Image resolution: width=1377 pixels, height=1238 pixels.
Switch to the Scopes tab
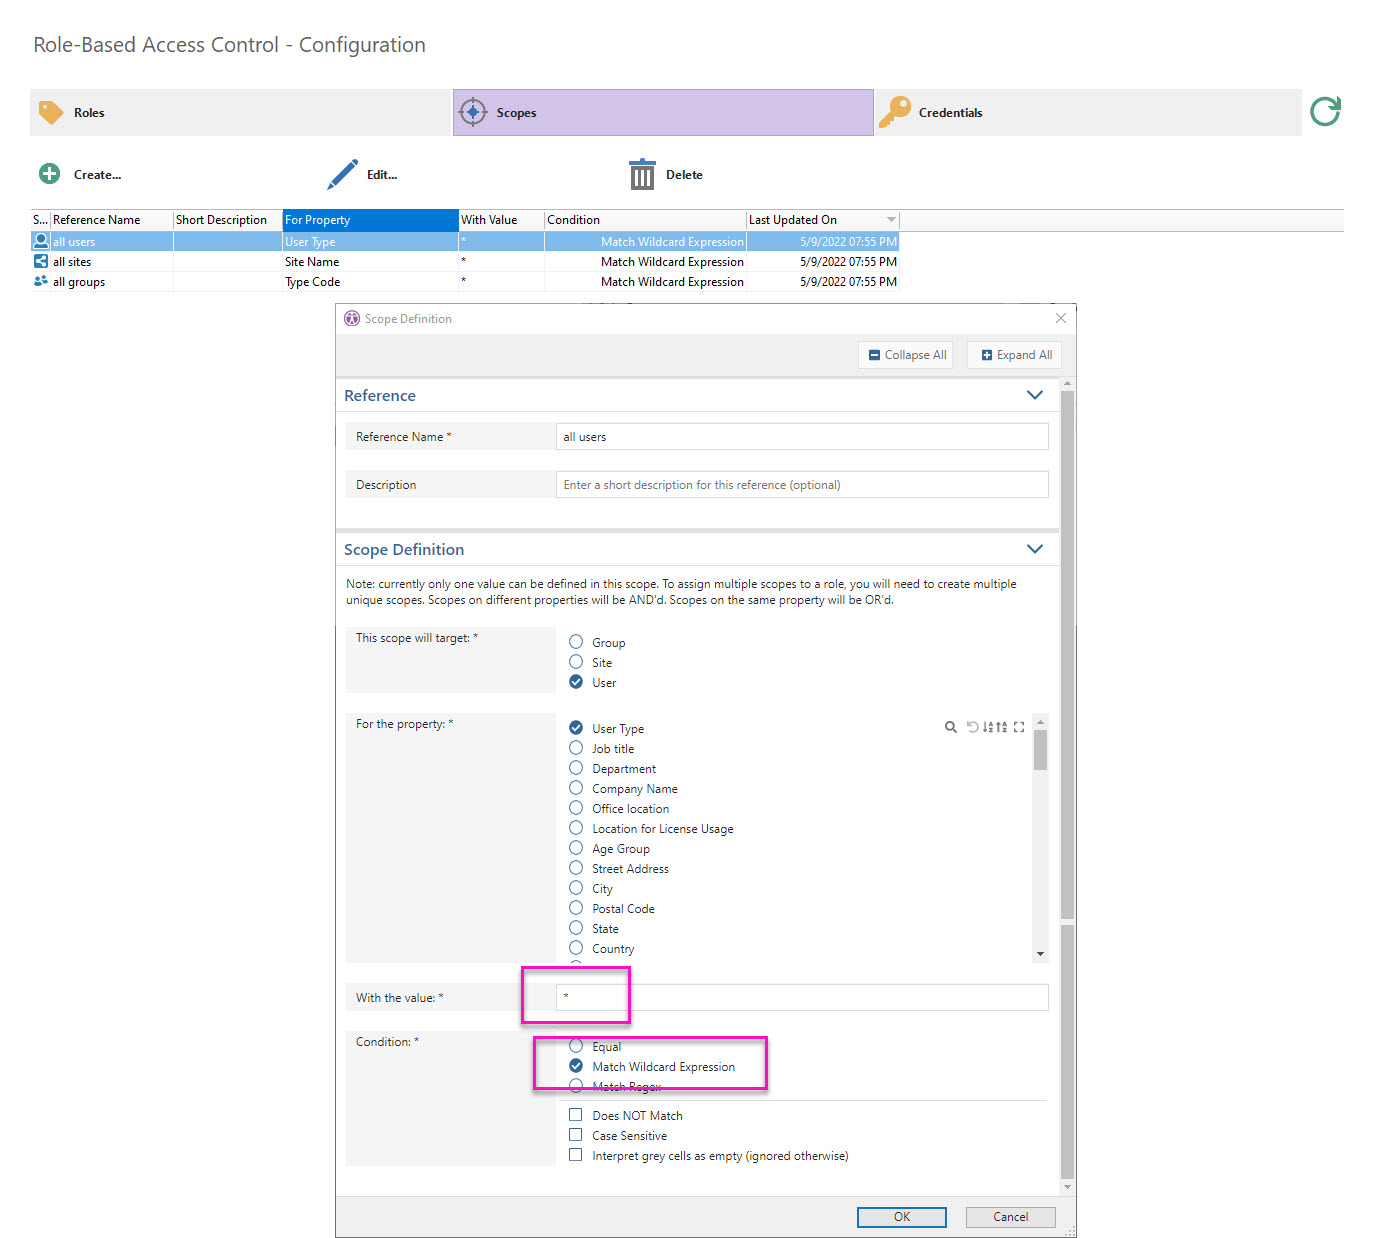(662, 112)
